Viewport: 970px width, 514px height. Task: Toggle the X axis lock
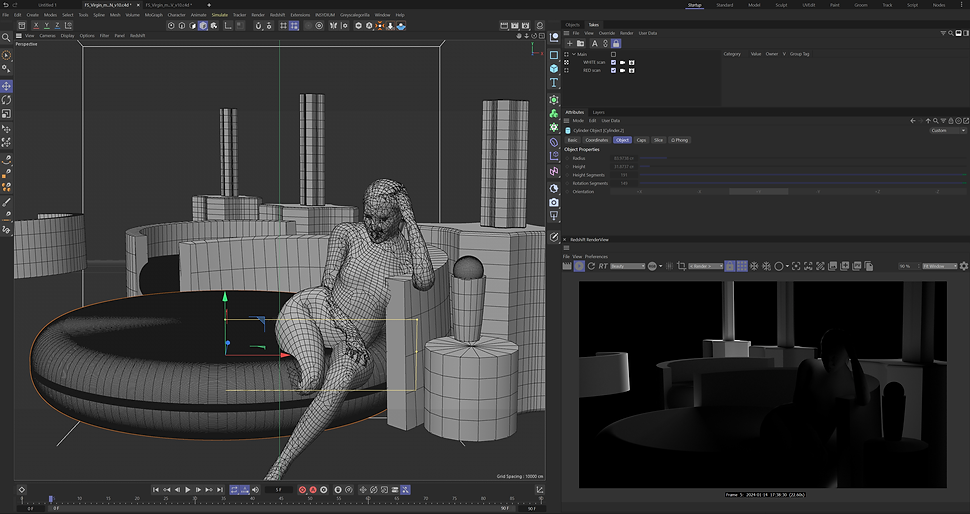pyautogui.click(x=36, y=26)
